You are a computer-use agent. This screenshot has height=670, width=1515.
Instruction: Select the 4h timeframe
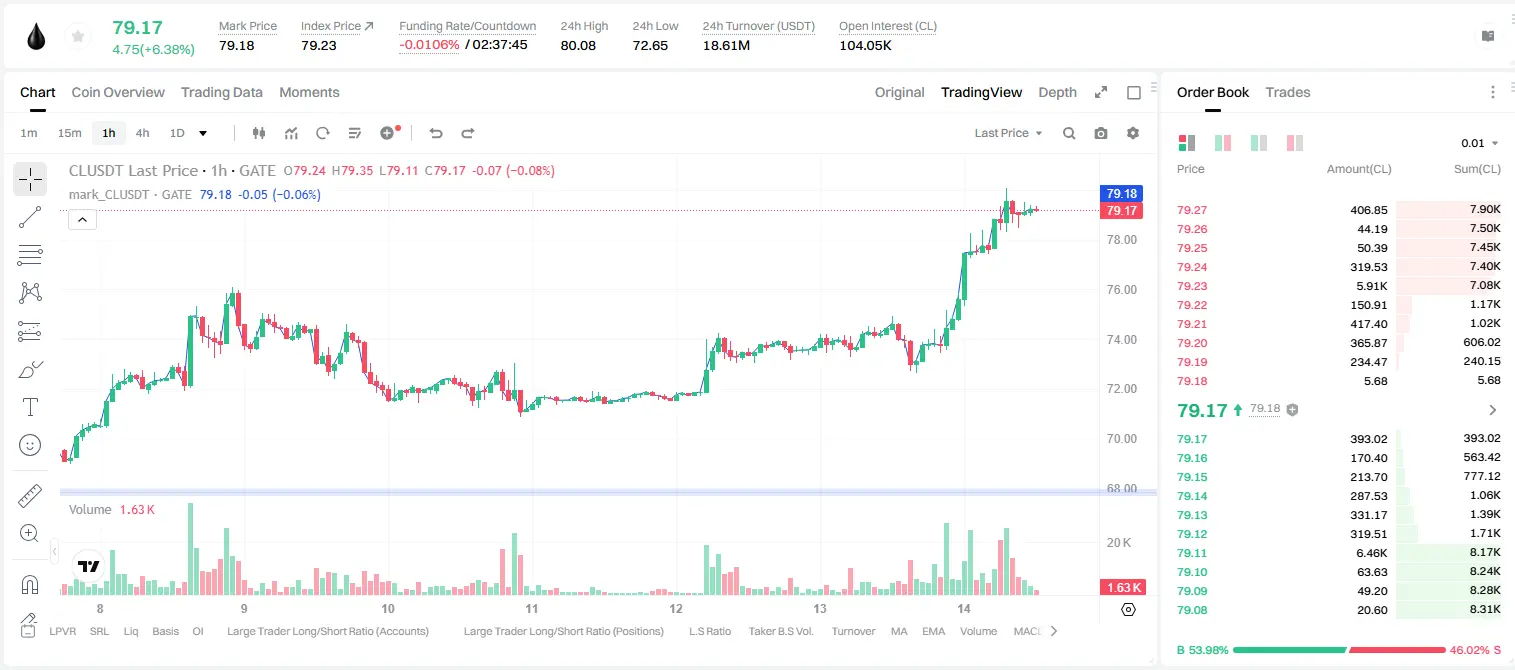pos(142,133)
